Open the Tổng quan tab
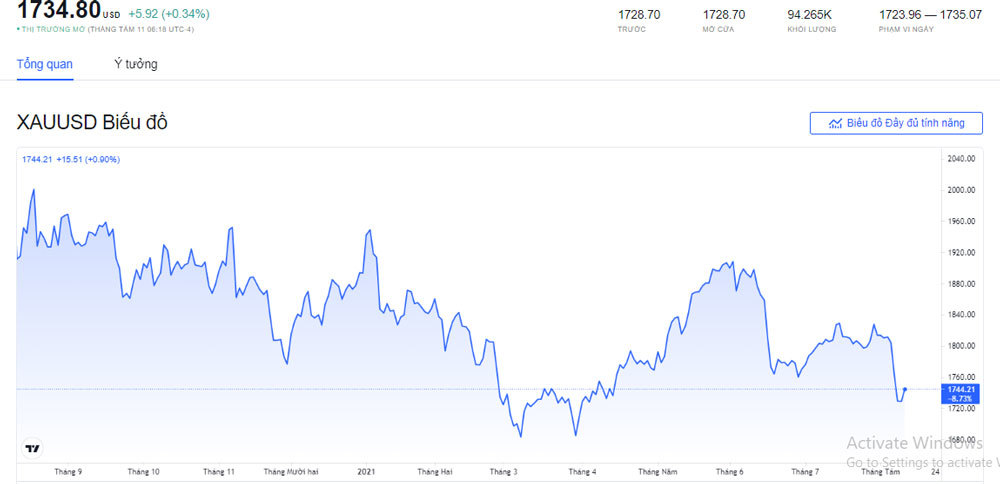 (45, 64)
